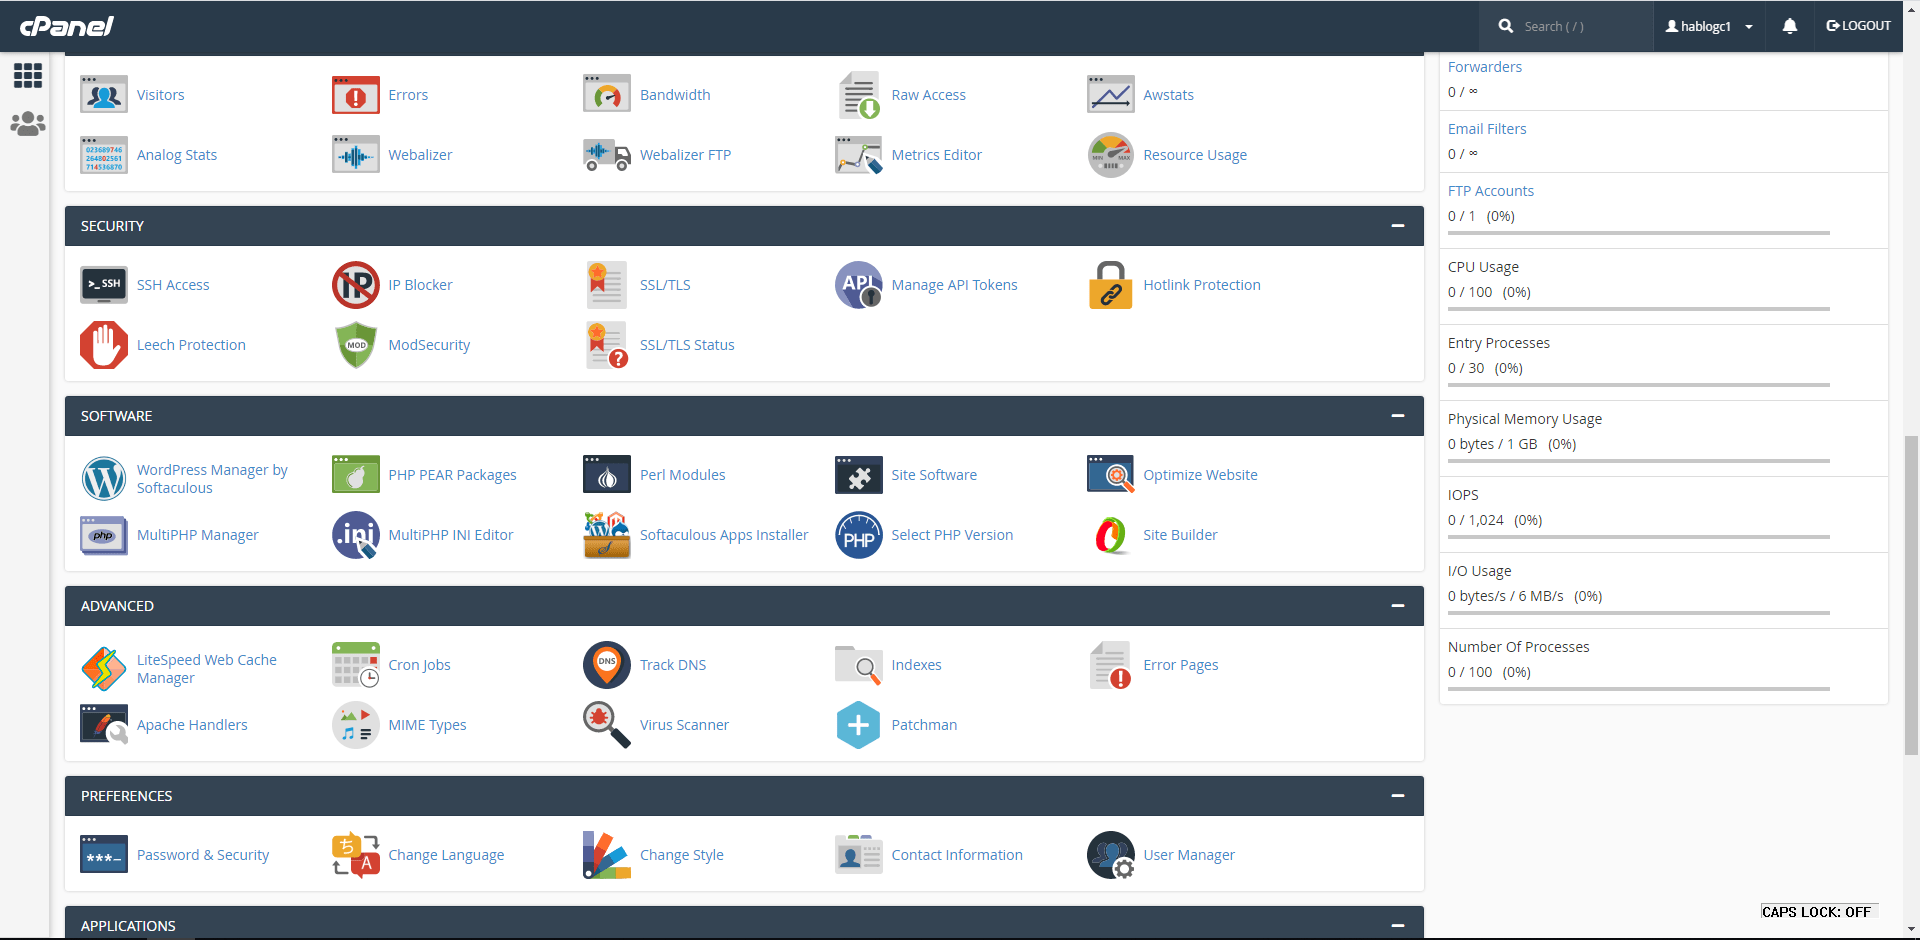The height and width of the screenshot is (940, 1920).
Task: Collapse the ADVANCED section
Action: pyautogui.click(x=1397, y=605)
